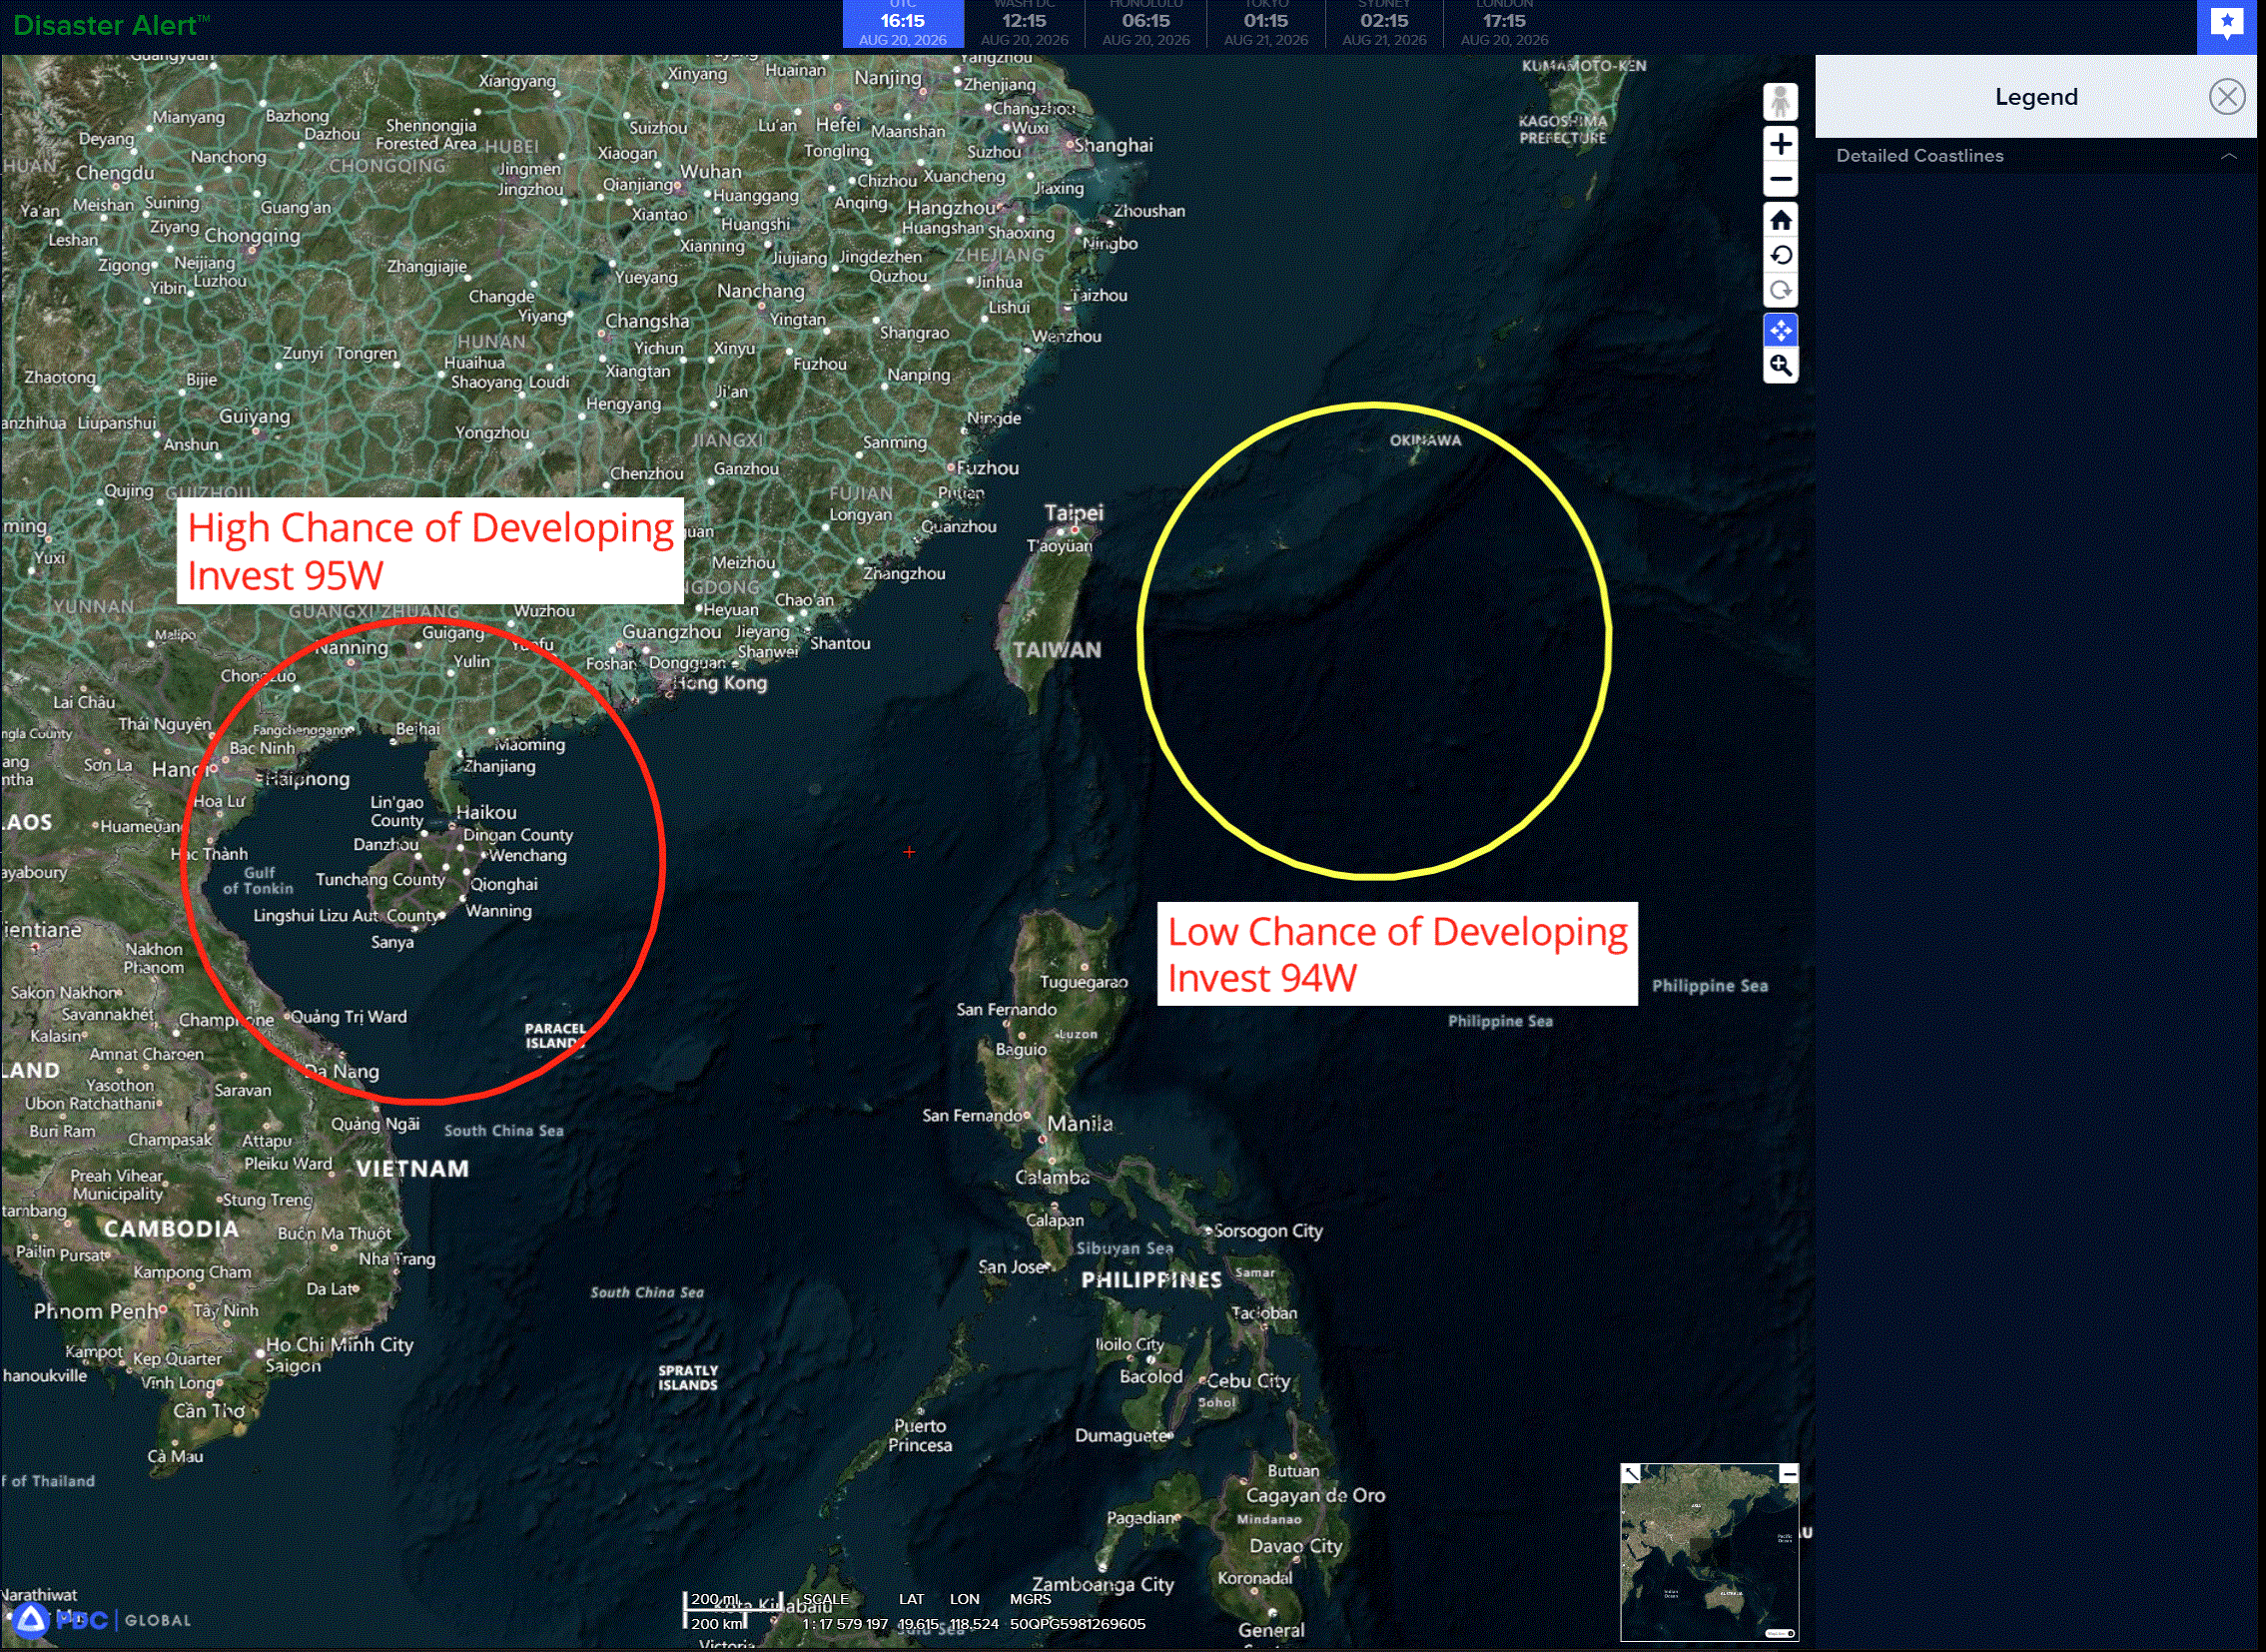Activate the pan map tool
This screenshot has height=1652, width=2266.
1780,330
